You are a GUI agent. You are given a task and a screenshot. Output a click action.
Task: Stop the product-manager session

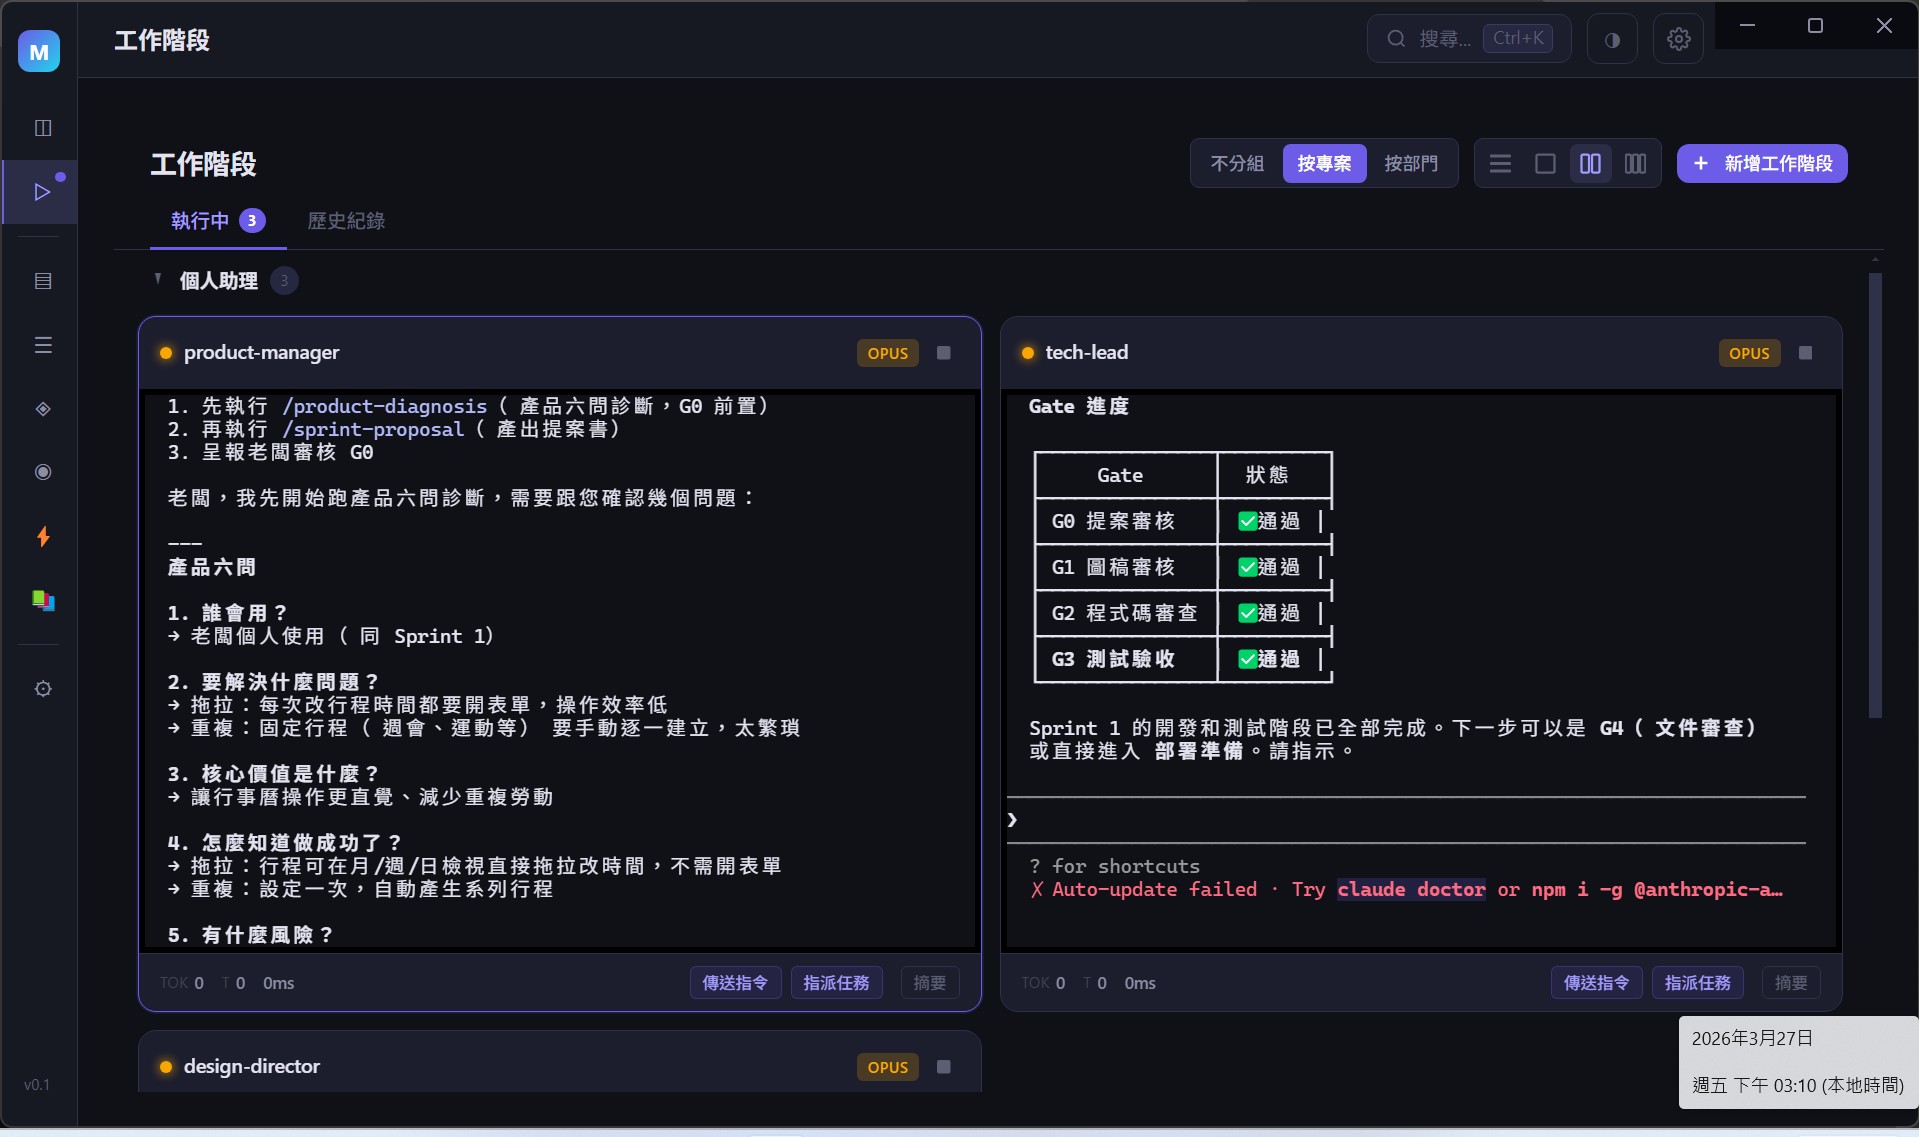(x=943, y=353)
